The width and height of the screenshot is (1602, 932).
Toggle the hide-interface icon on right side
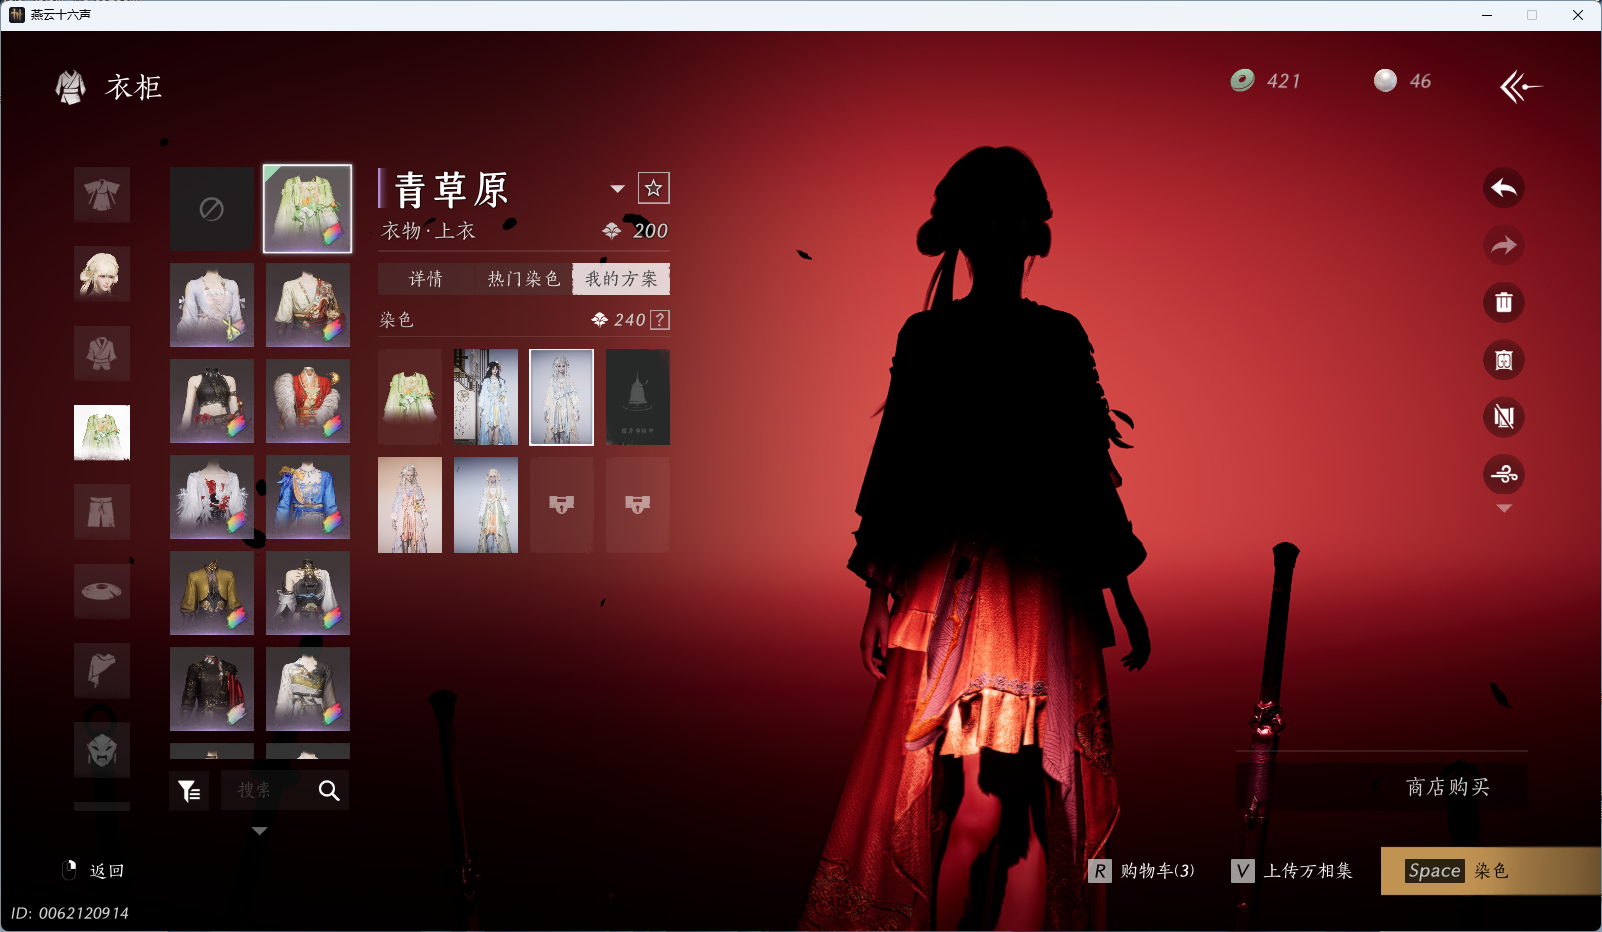click(x=1504, y=417)
